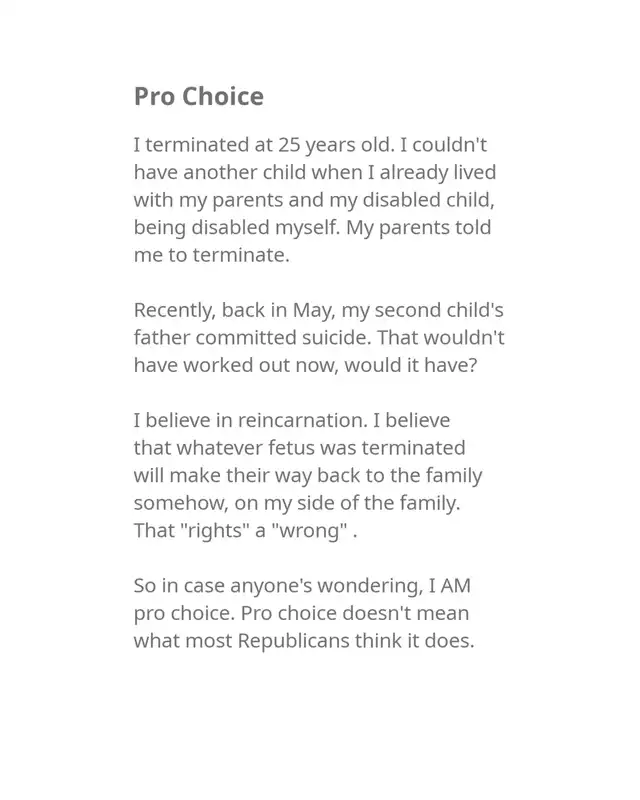Image resolution: width=640 pixels, height=800 pixels.
Task: Click the line "with my parents and my disabled child"
Action: click(314, 200)
